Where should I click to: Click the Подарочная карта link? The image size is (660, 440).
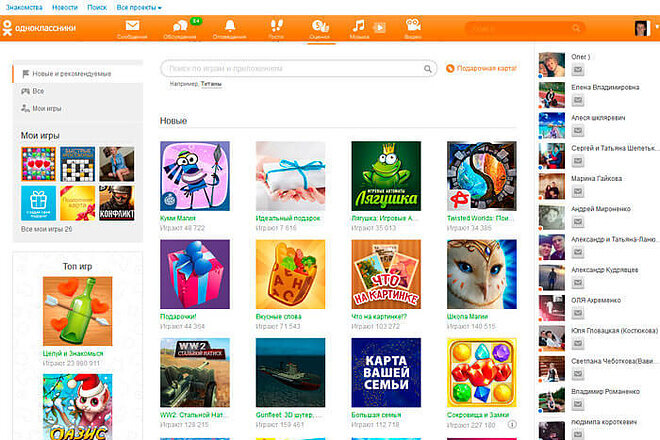click(482, 68)
